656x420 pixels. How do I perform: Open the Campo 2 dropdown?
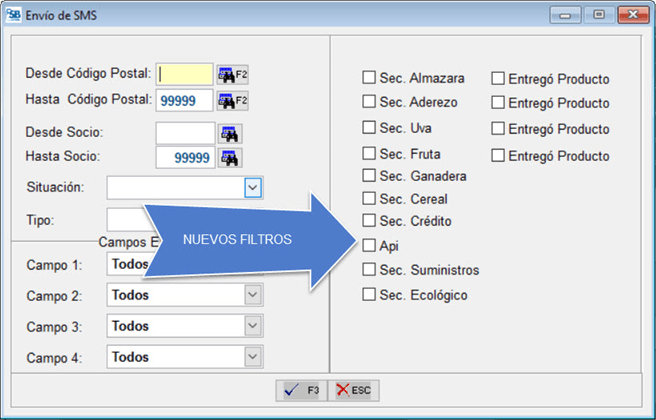(x=253, y=295)
